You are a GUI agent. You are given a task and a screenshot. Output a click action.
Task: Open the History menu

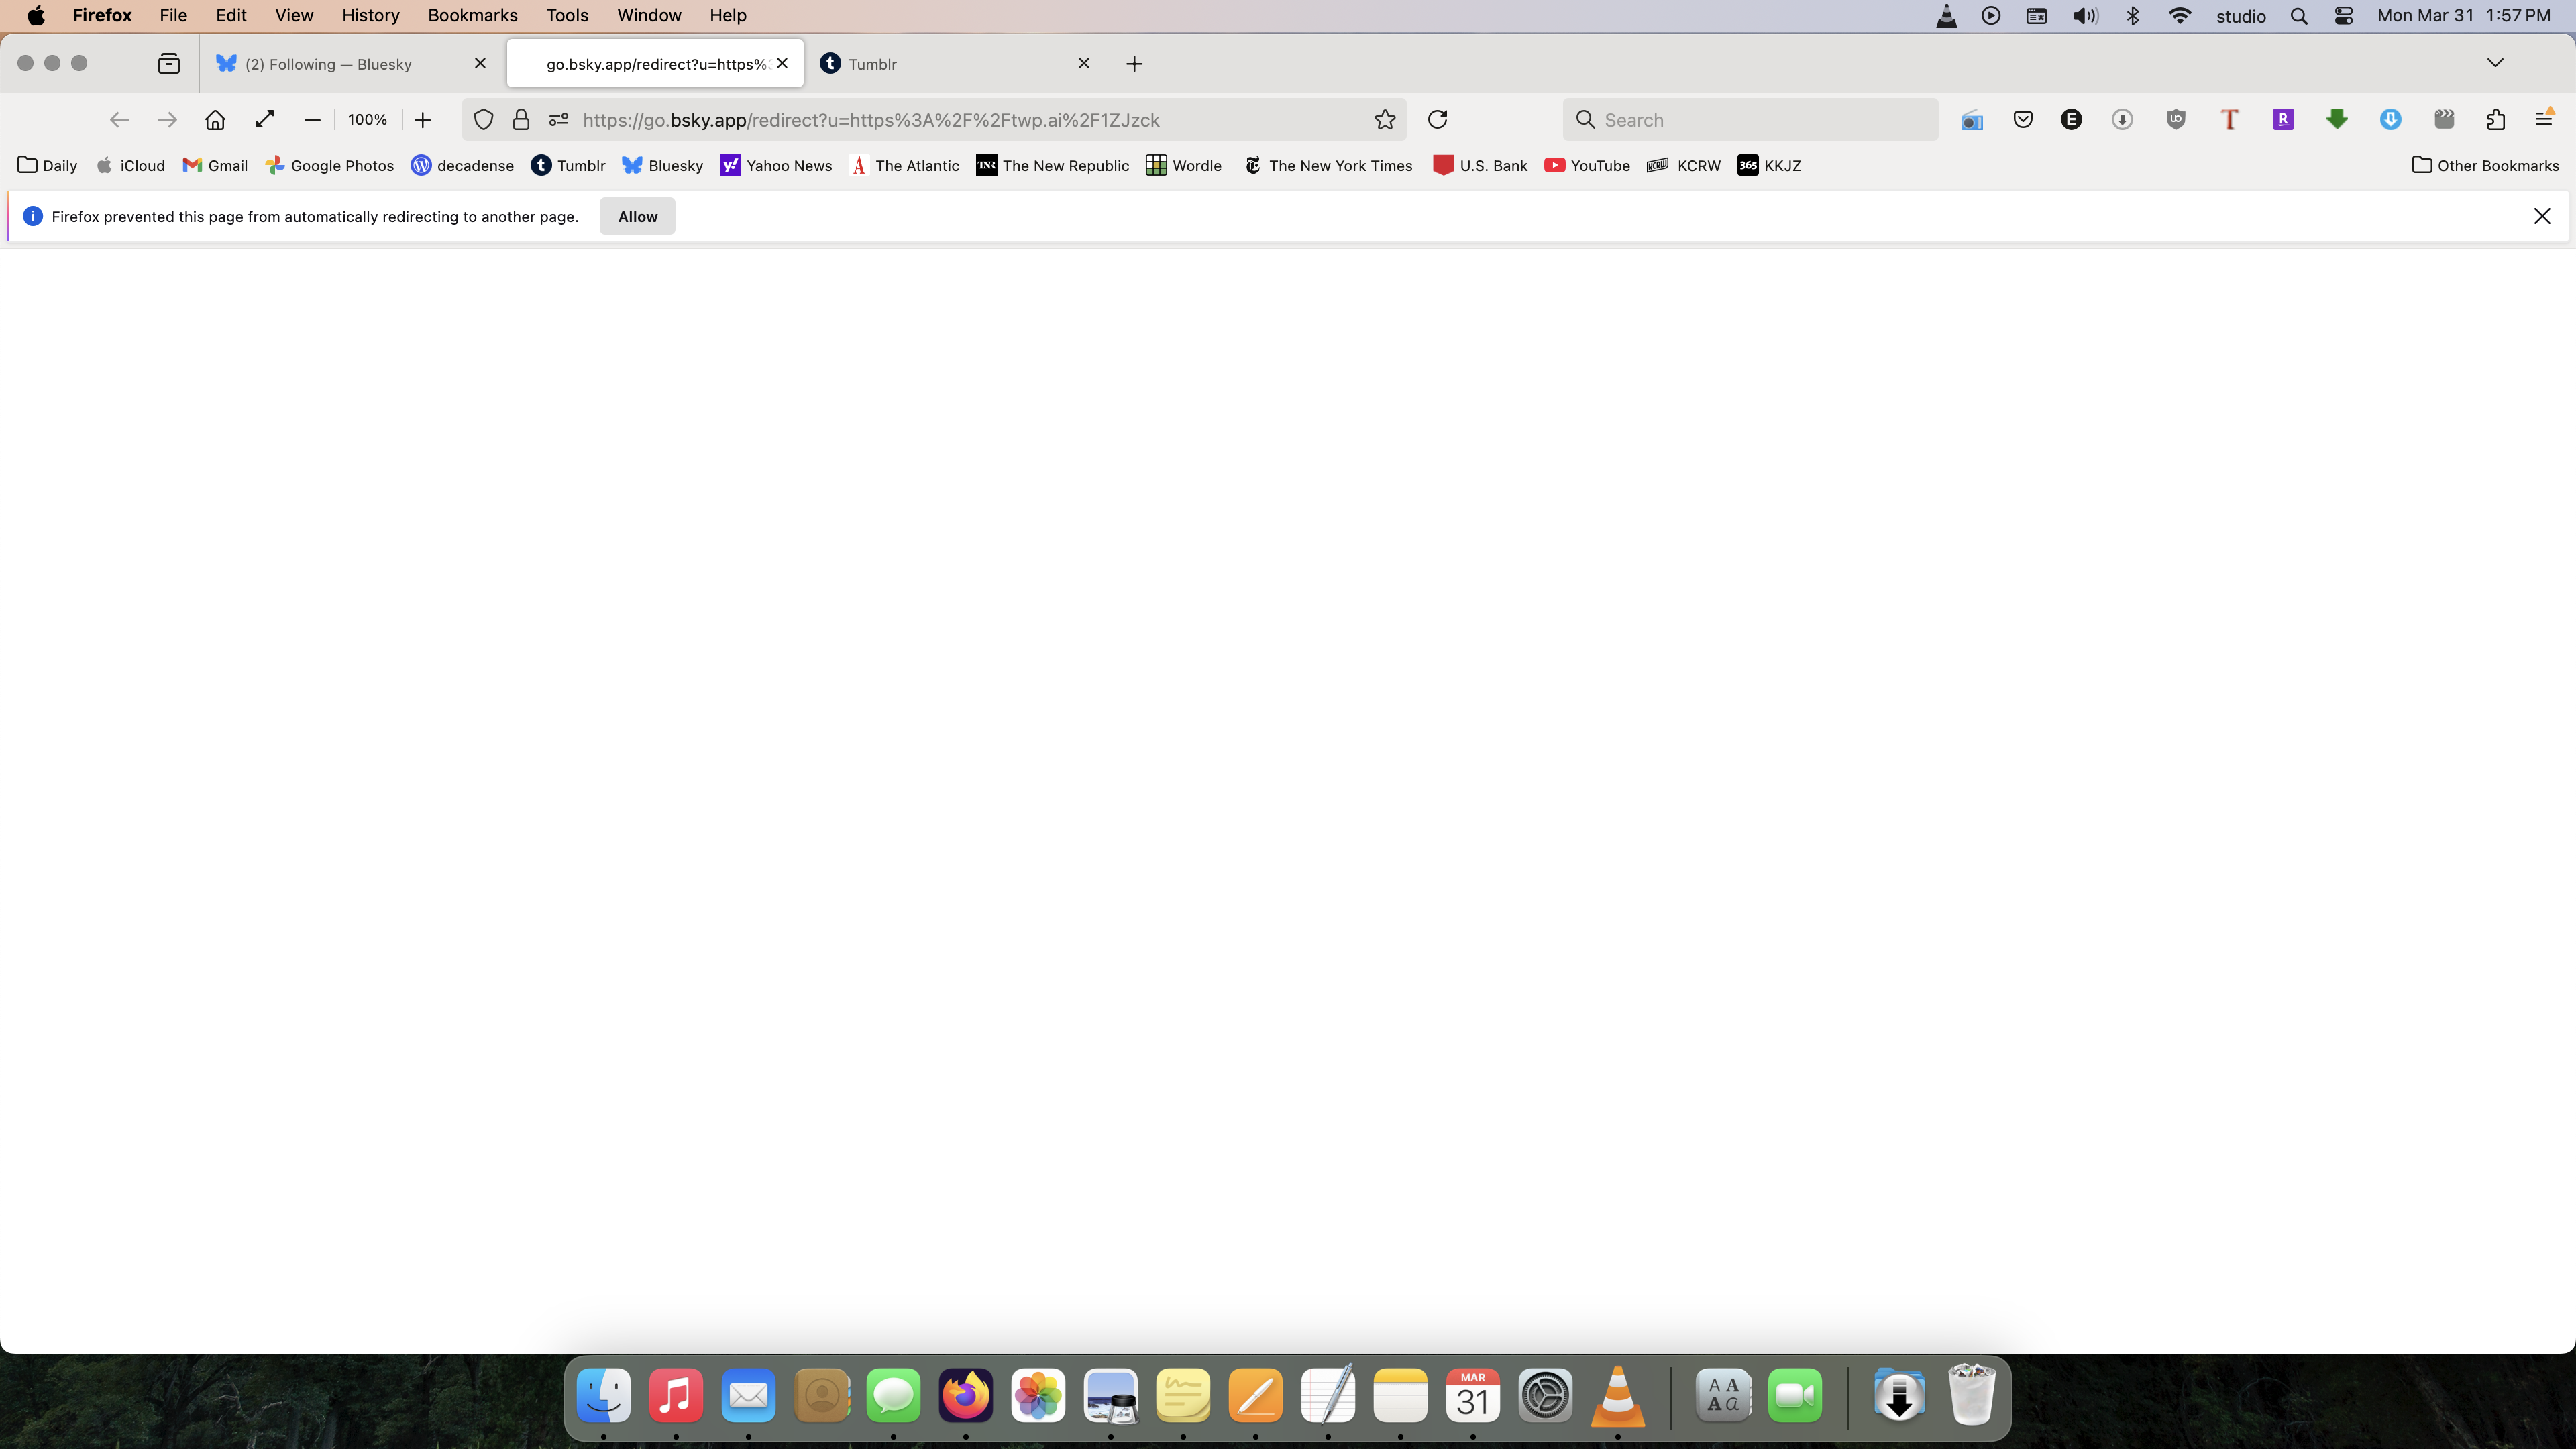pos(370,15)
